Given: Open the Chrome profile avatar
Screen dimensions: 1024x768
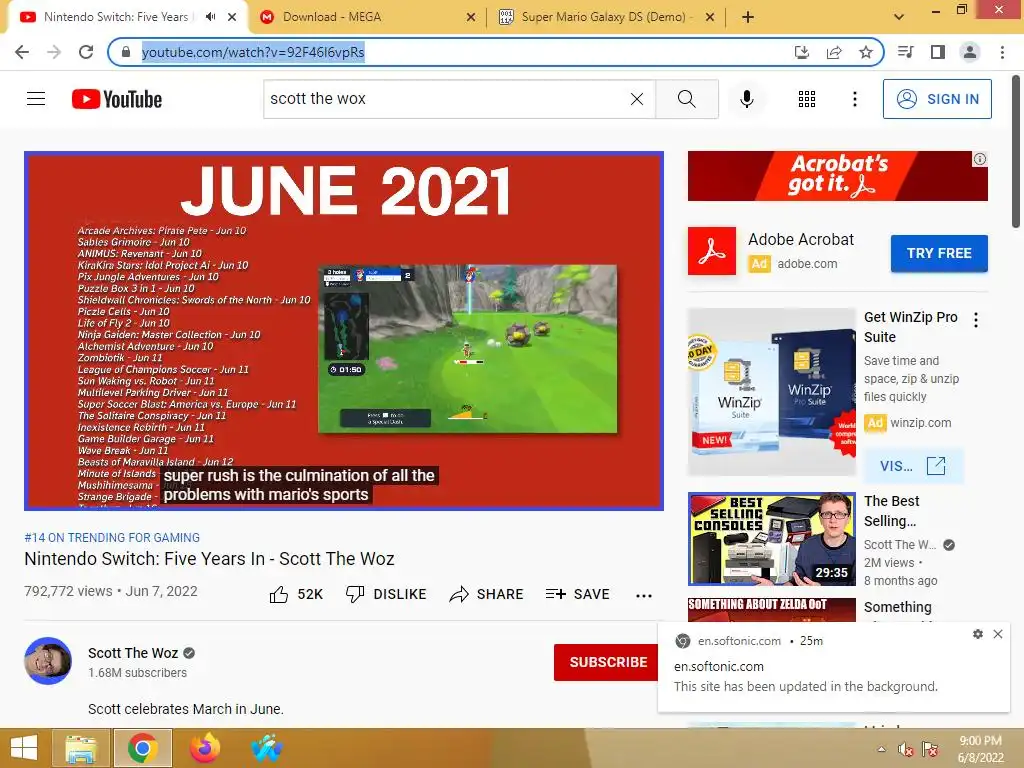Looking at the screenshot, I should [x=970, y=52].
